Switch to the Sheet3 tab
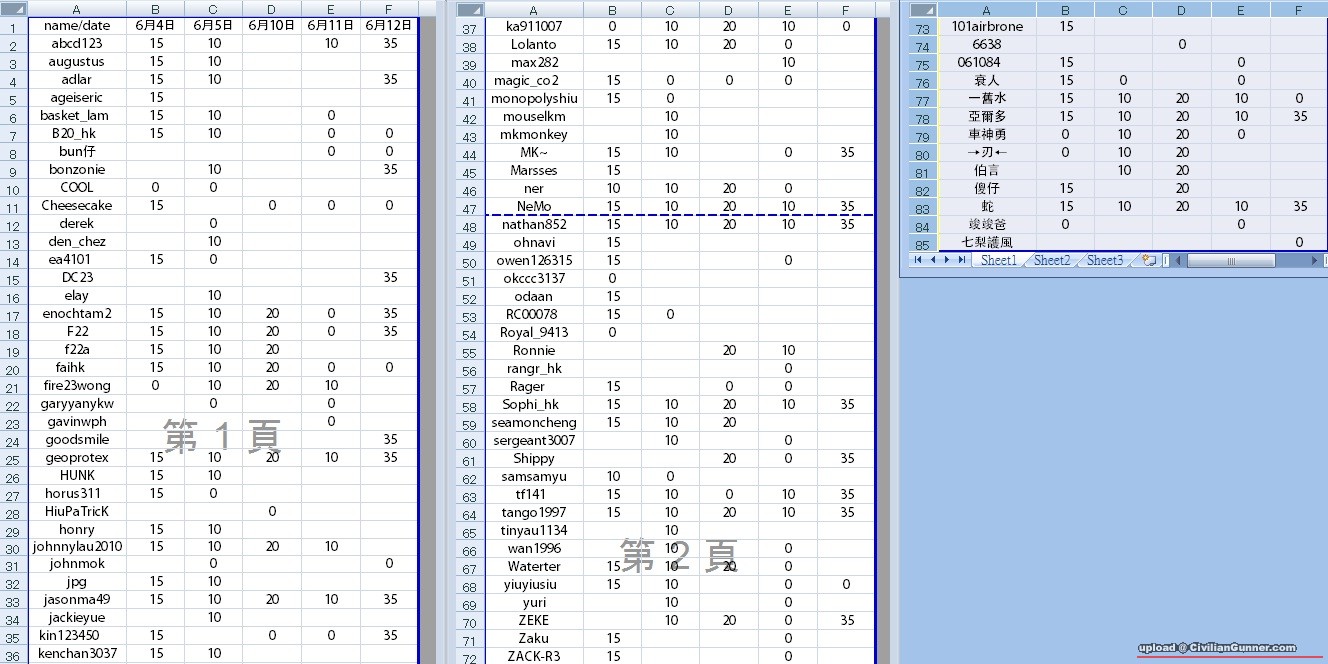 point(1104,260)
